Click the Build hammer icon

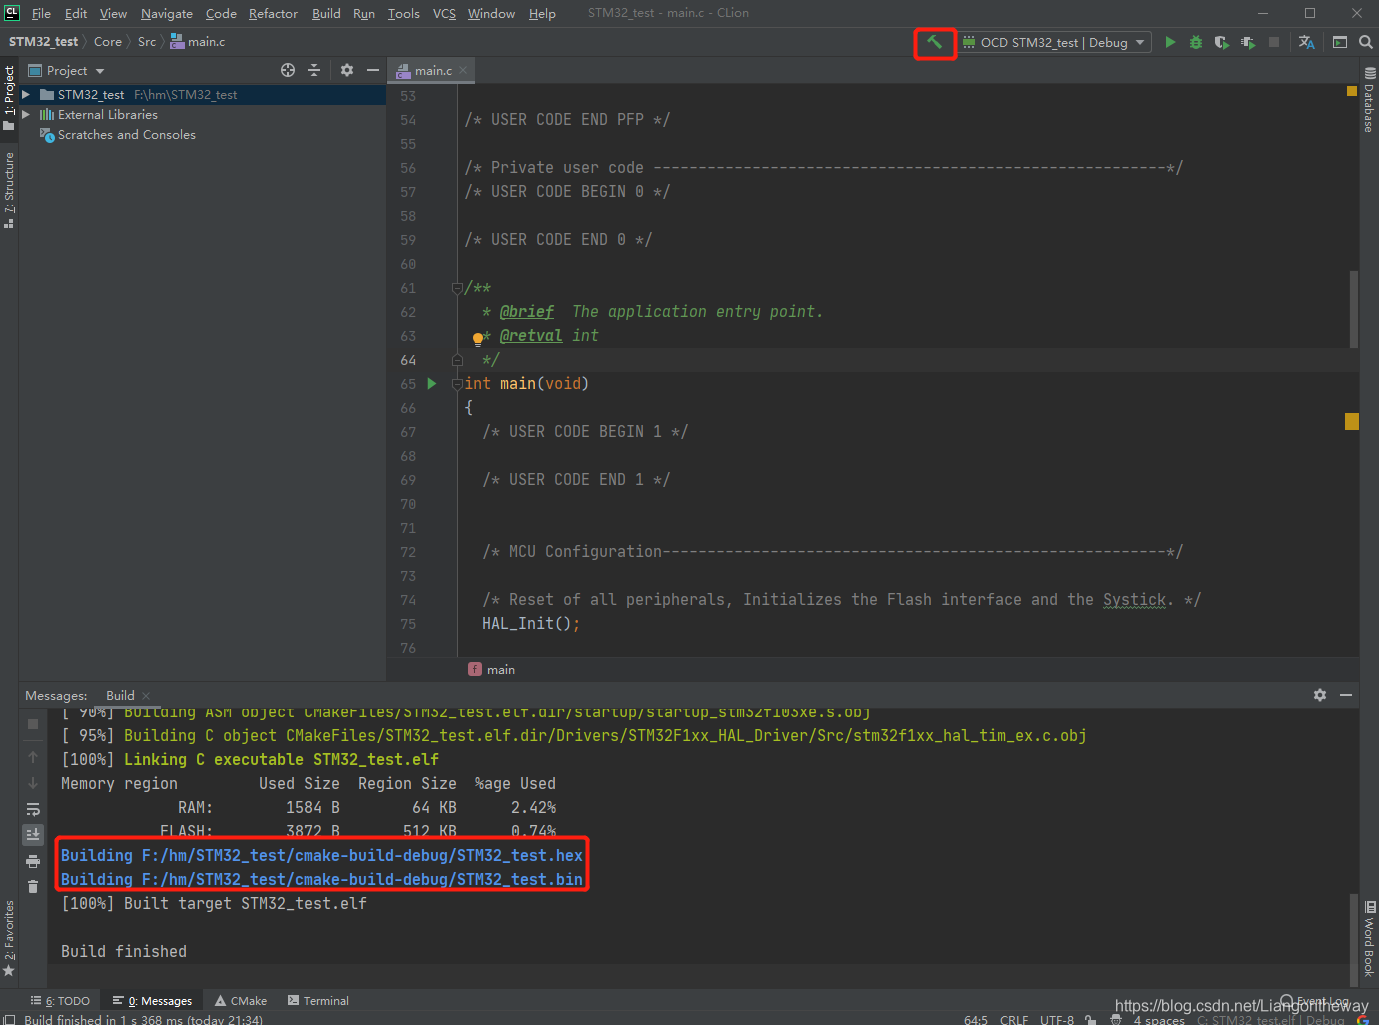[x=934, y=42]
